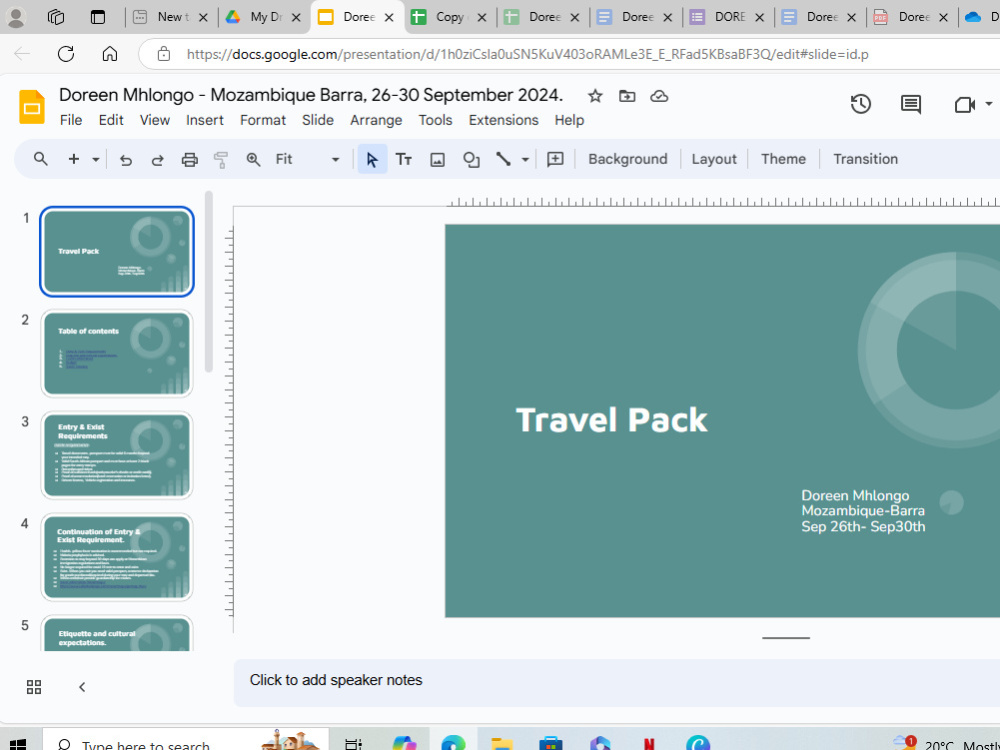Close the New tab browser tab
This screenshot has width=1000, height=750.
[x=203, y=18]
